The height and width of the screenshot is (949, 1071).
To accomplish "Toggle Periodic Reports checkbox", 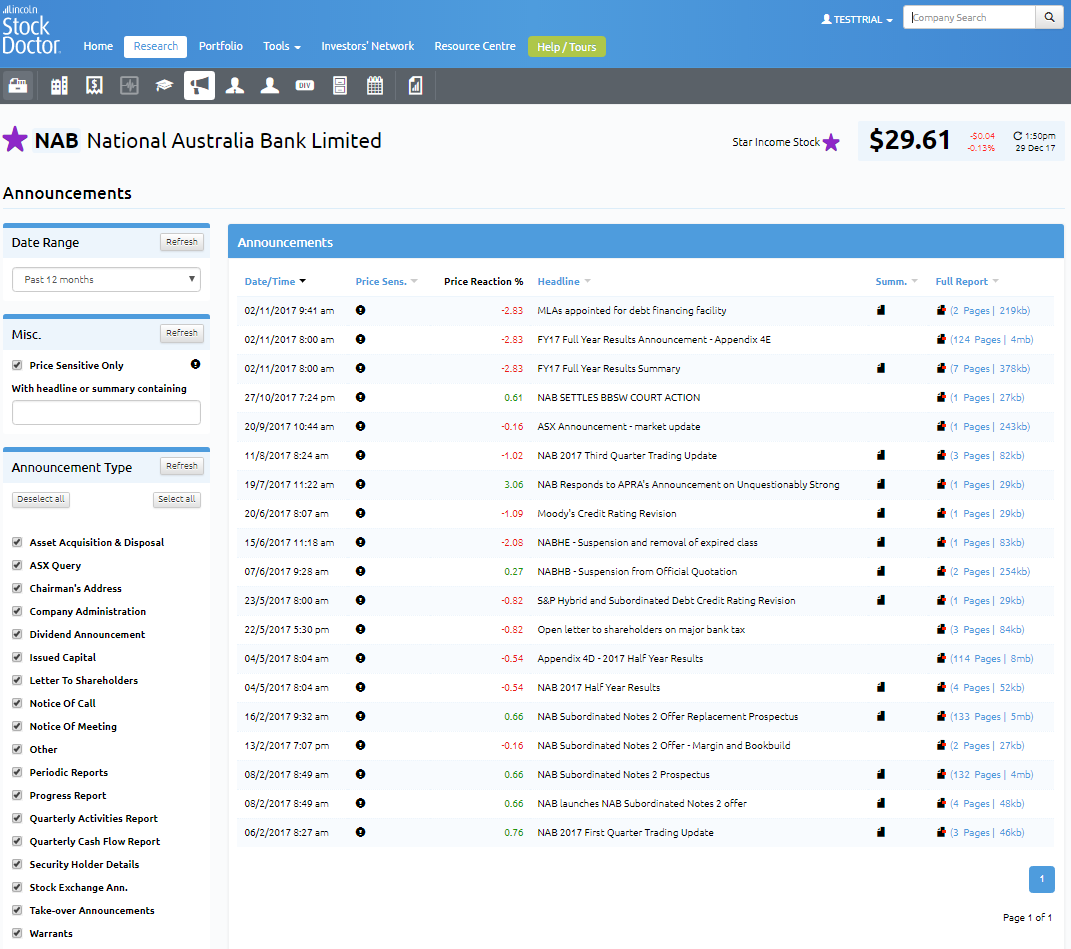I will 17,773.
